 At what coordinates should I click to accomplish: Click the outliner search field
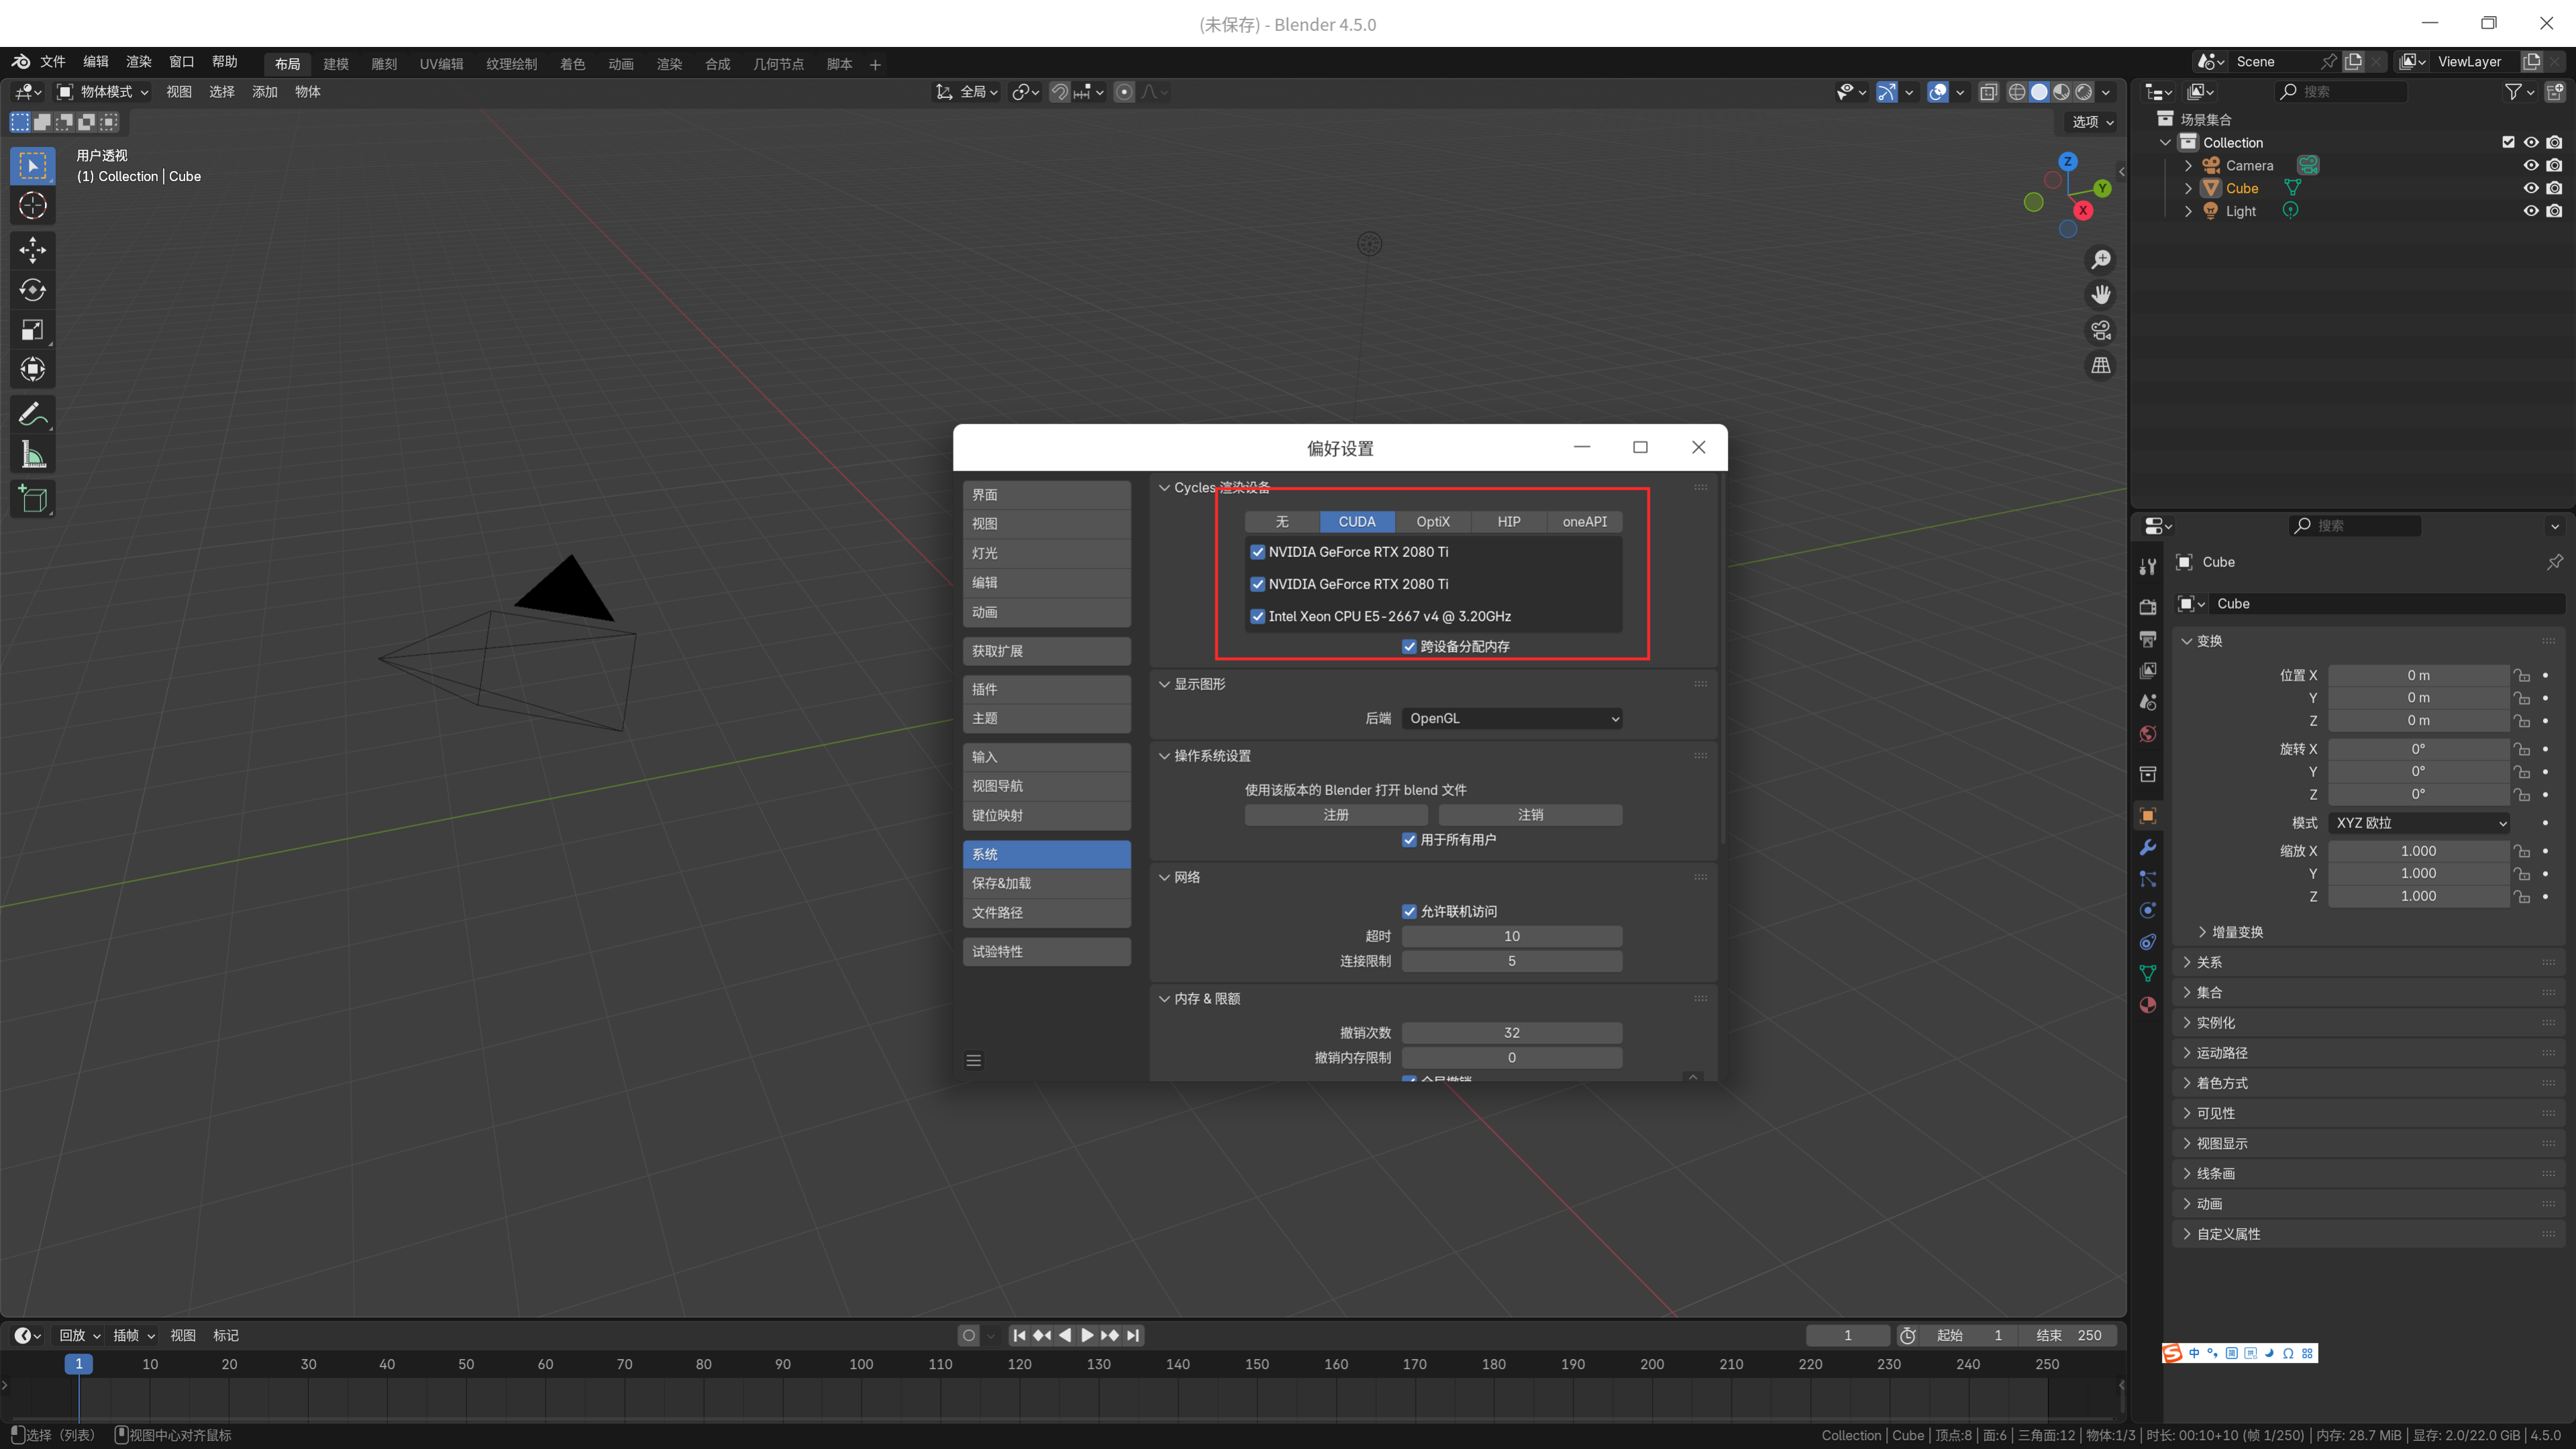tap(2342, 91)
